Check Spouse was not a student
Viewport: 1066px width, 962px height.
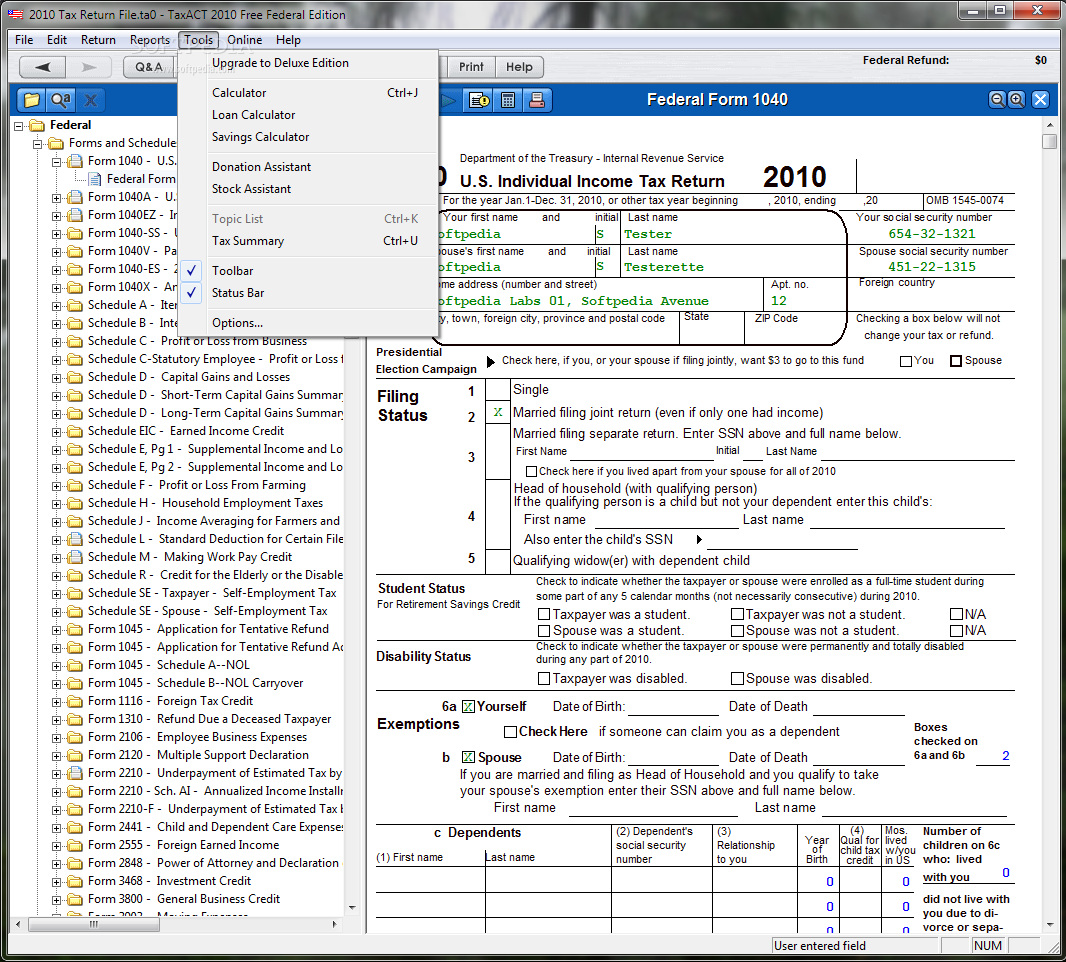(x=737, y=631)
